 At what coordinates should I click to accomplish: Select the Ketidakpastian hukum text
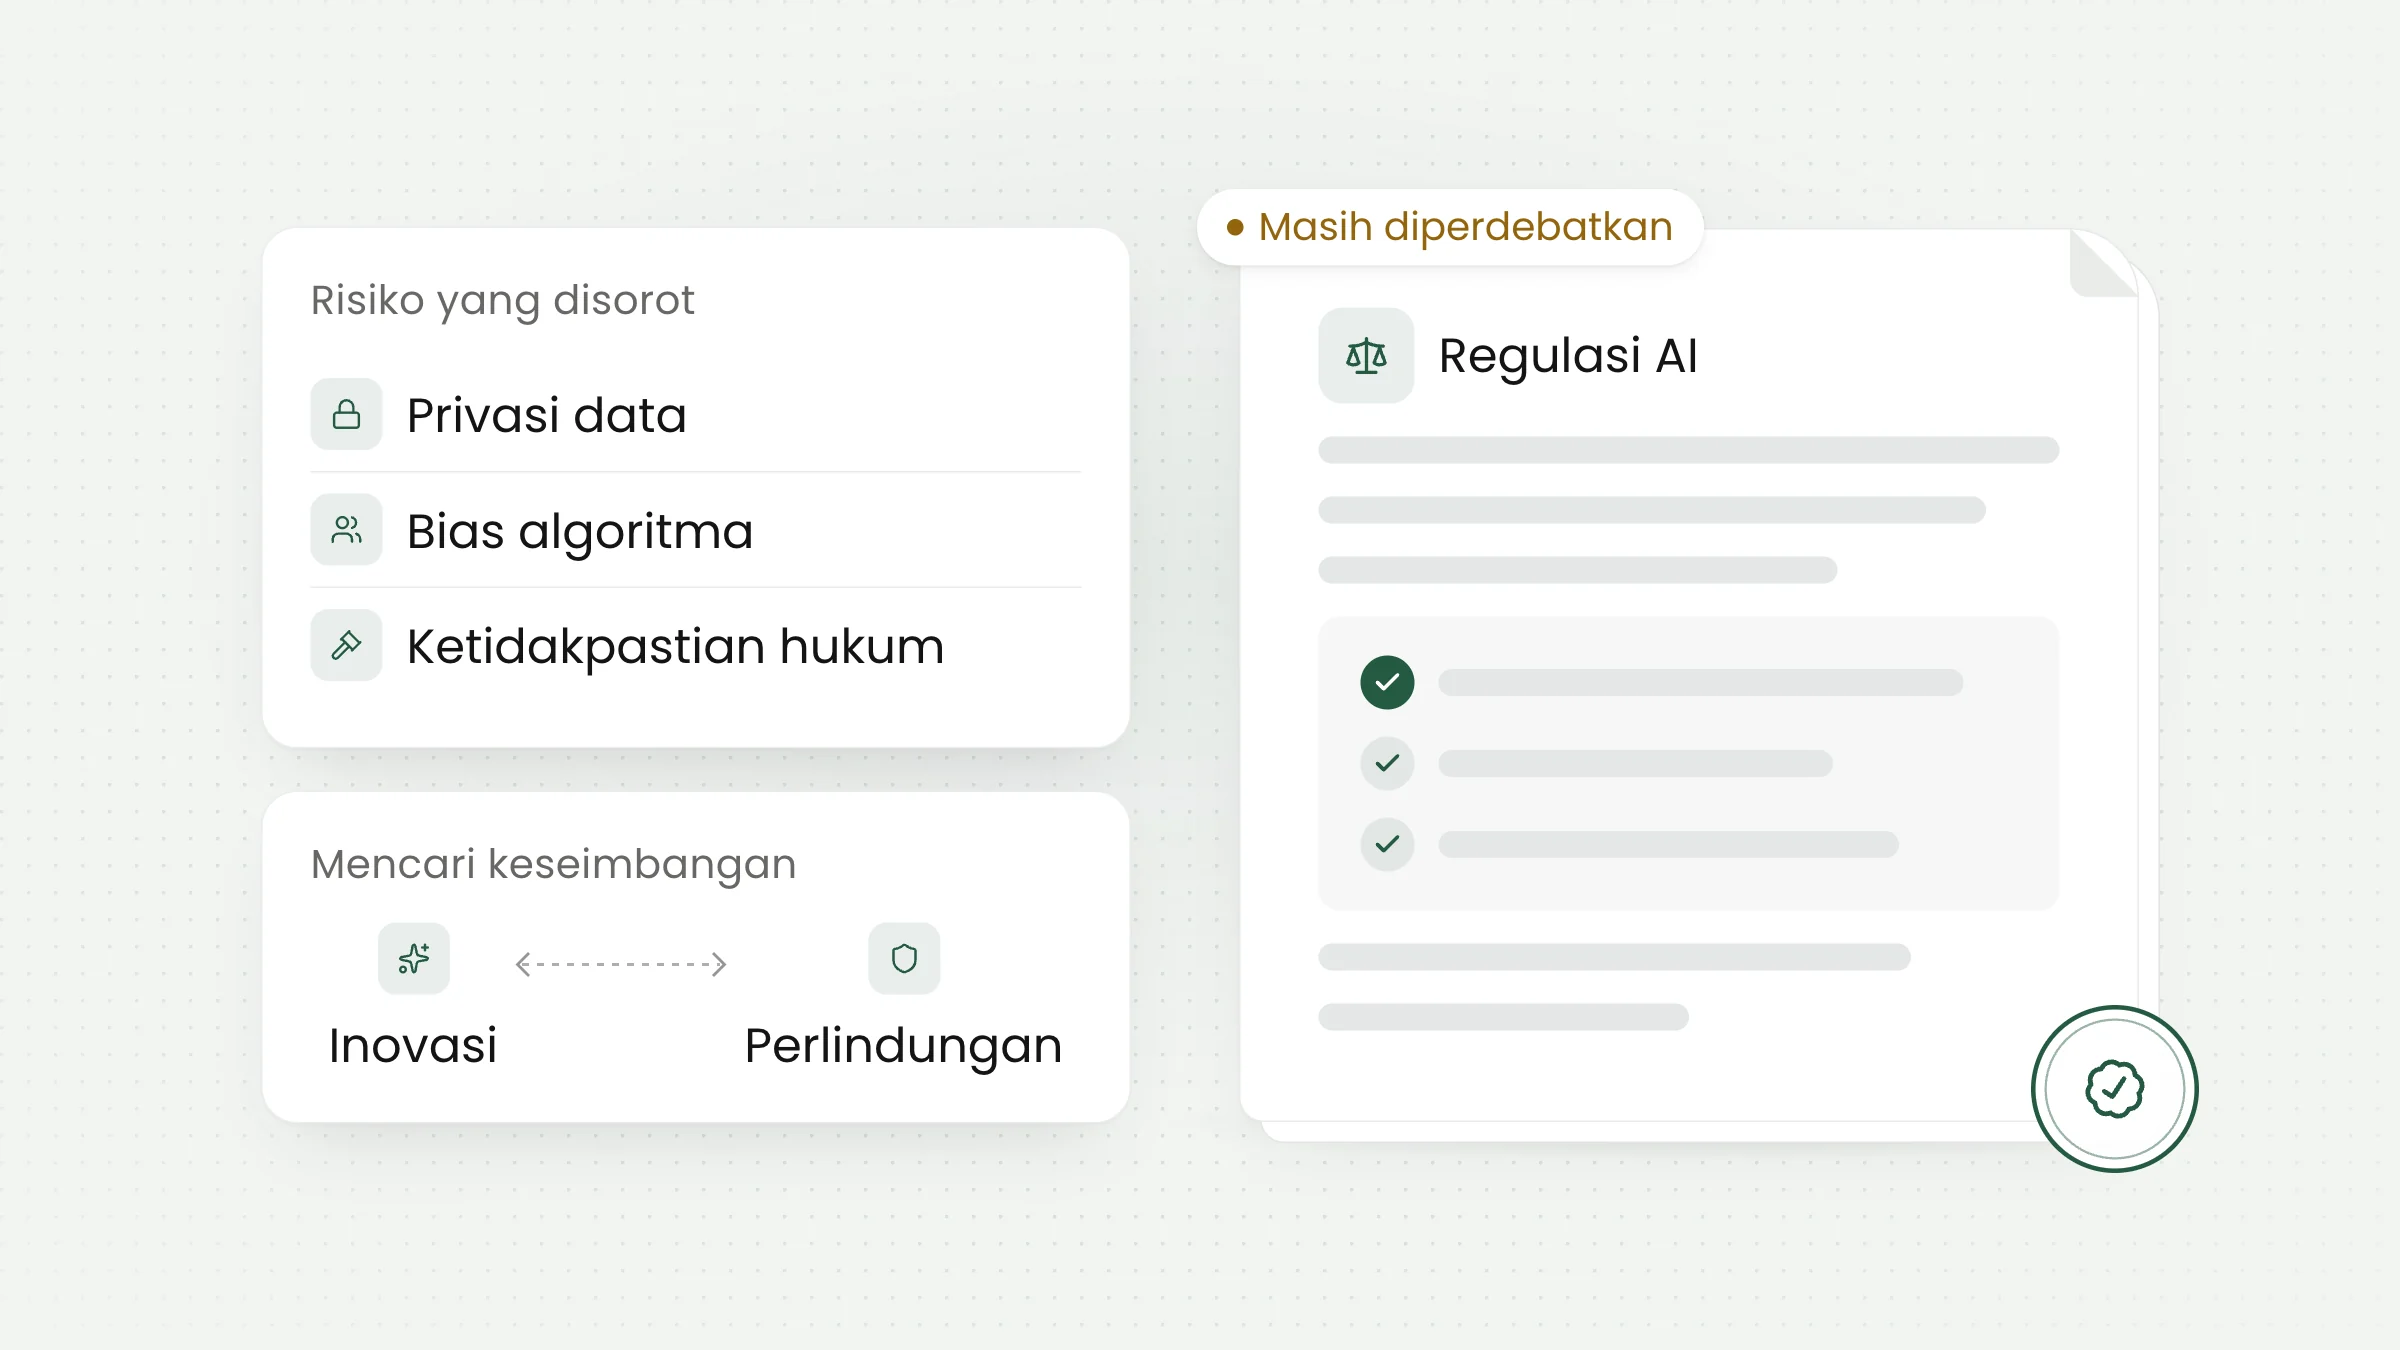(x=675, y=646)
